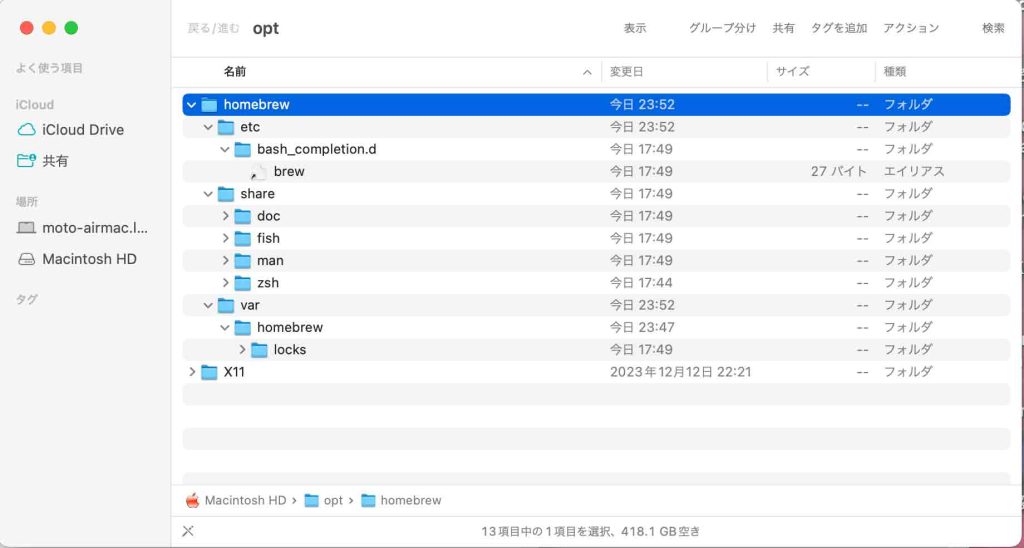
Task: Click the zsh folder icon
Action: click(x=243, y=283)
